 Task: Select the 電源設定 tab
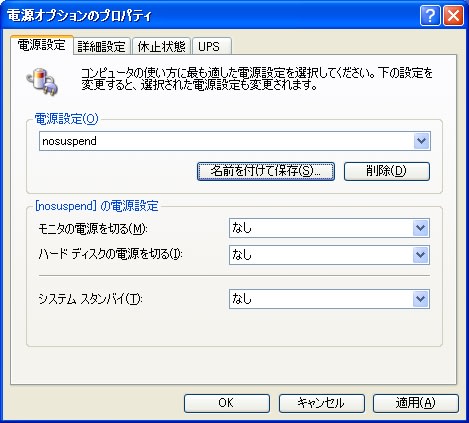[x=42, y=45]
